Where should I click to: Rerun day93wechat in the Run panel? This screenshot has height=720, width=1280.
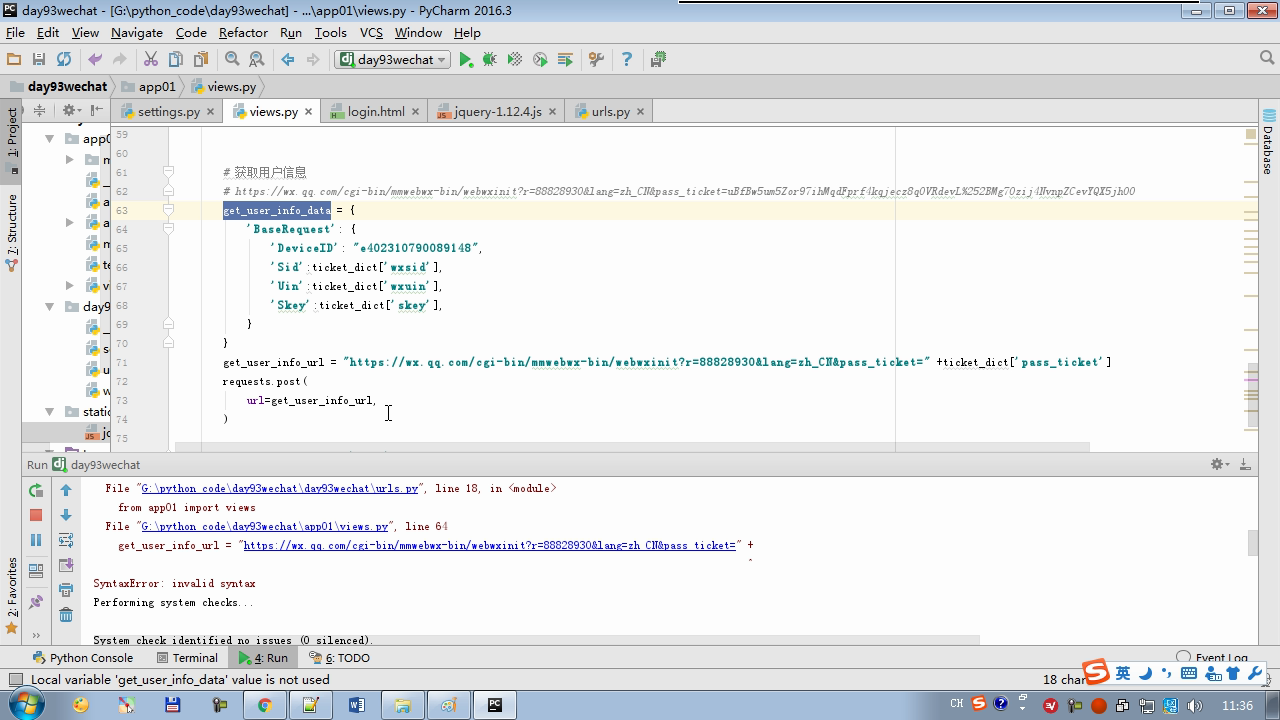(36, 490)
